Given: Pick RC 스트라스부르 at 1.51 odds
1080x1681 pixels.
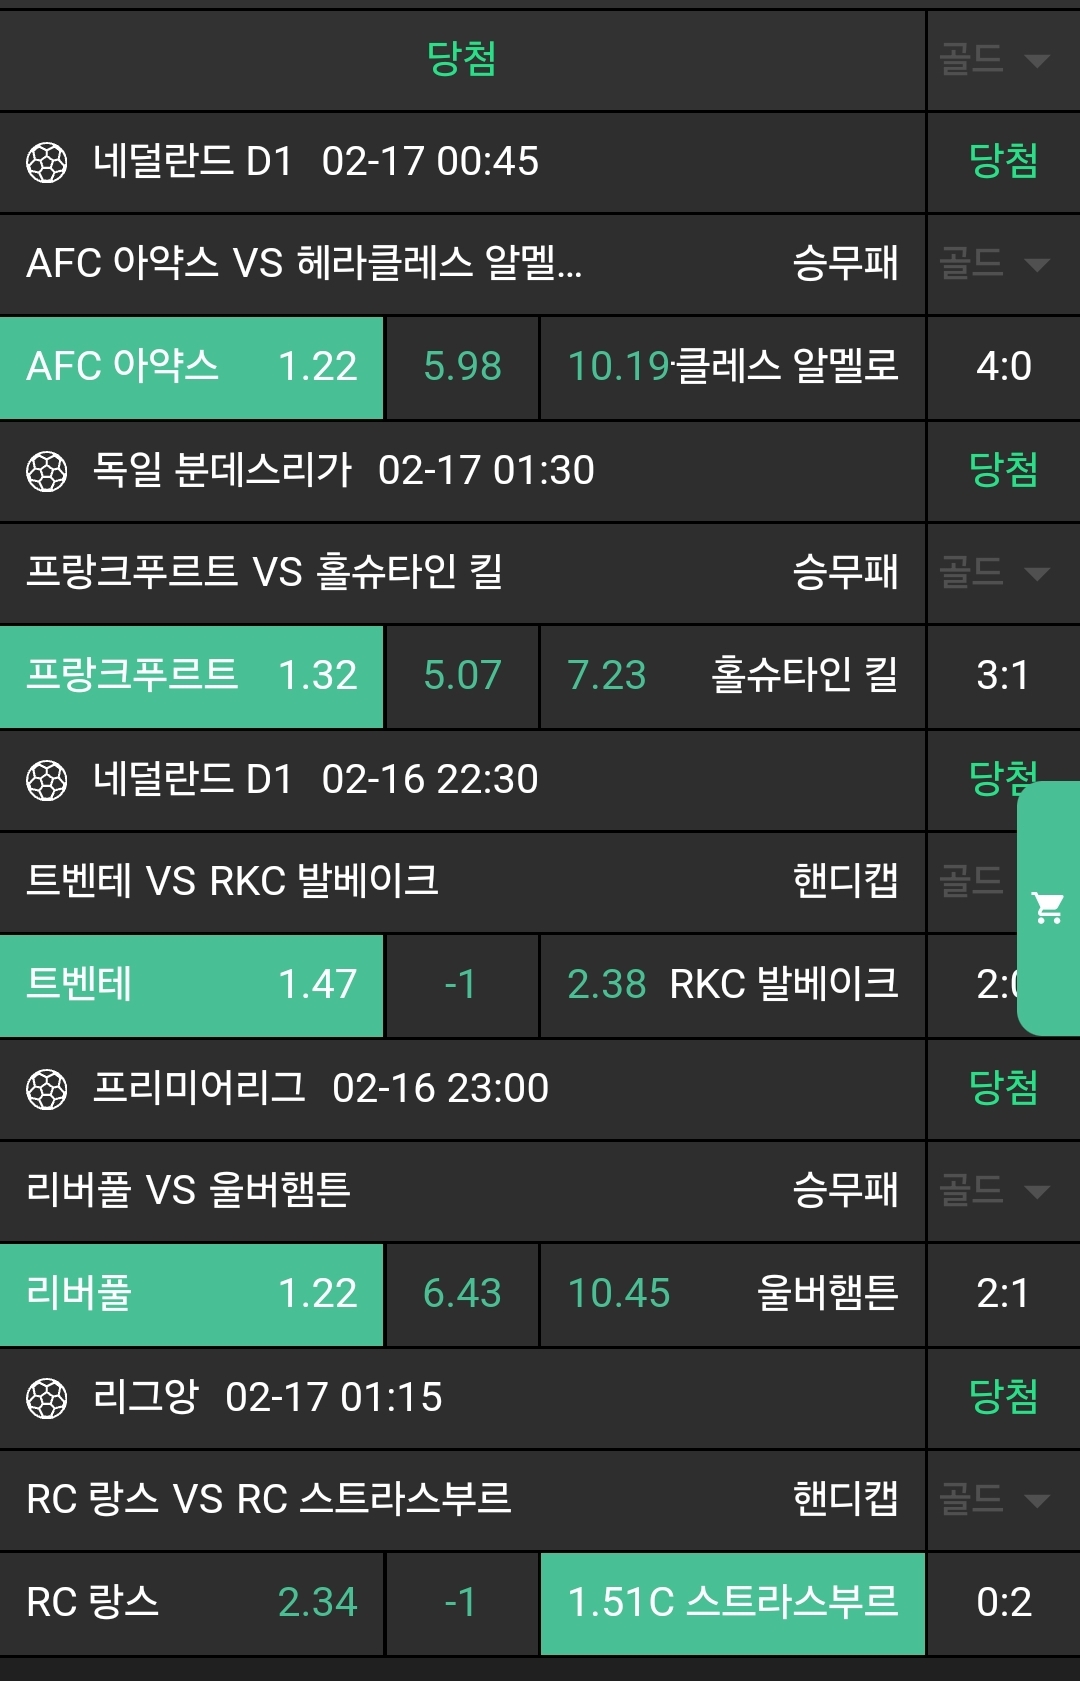Looking at the screenshot, I should point(732,1603).
